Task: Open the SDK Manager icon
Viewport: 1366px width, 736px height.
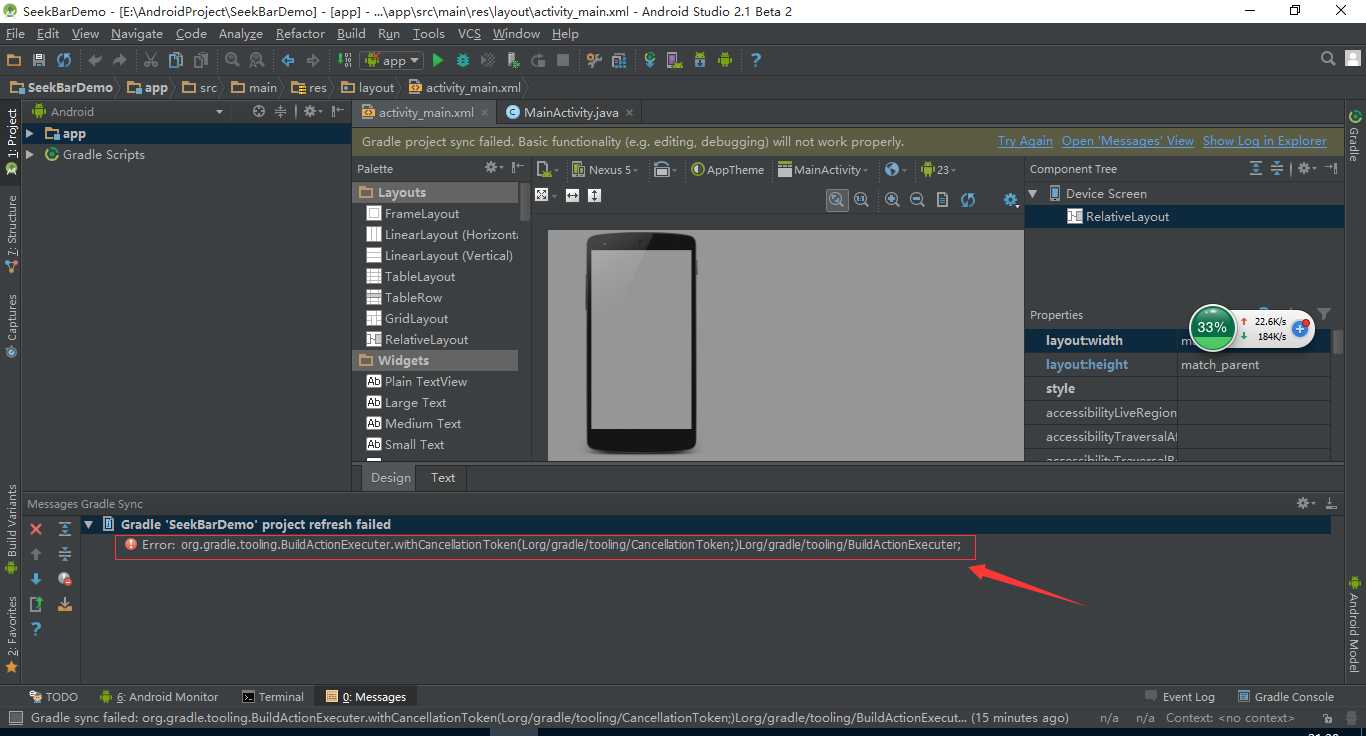Action: 699,60
